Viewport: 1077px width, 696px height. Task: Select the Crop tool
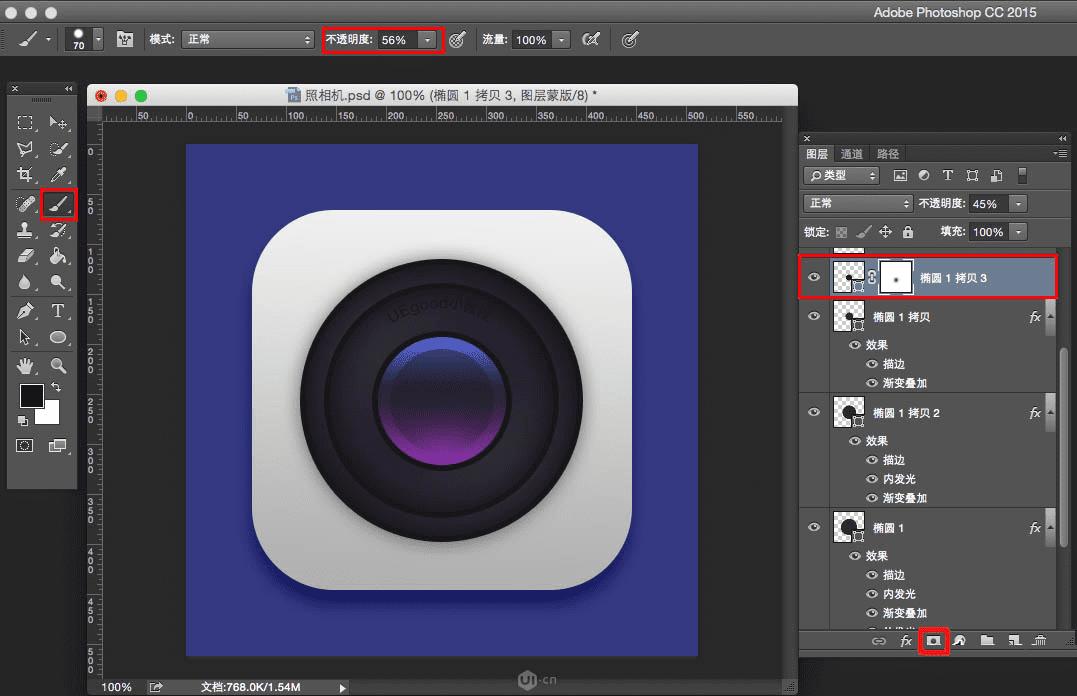pyautogui.click(x=26, y=176)
